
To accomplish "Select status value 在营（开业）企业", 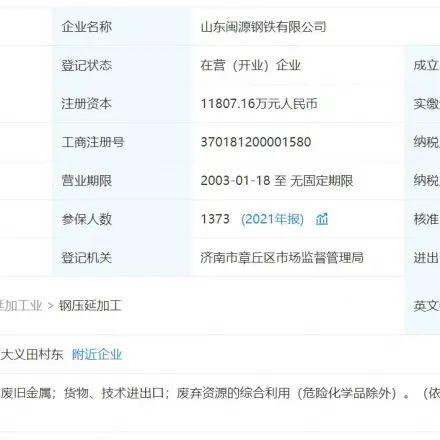I will pos(251,65).
